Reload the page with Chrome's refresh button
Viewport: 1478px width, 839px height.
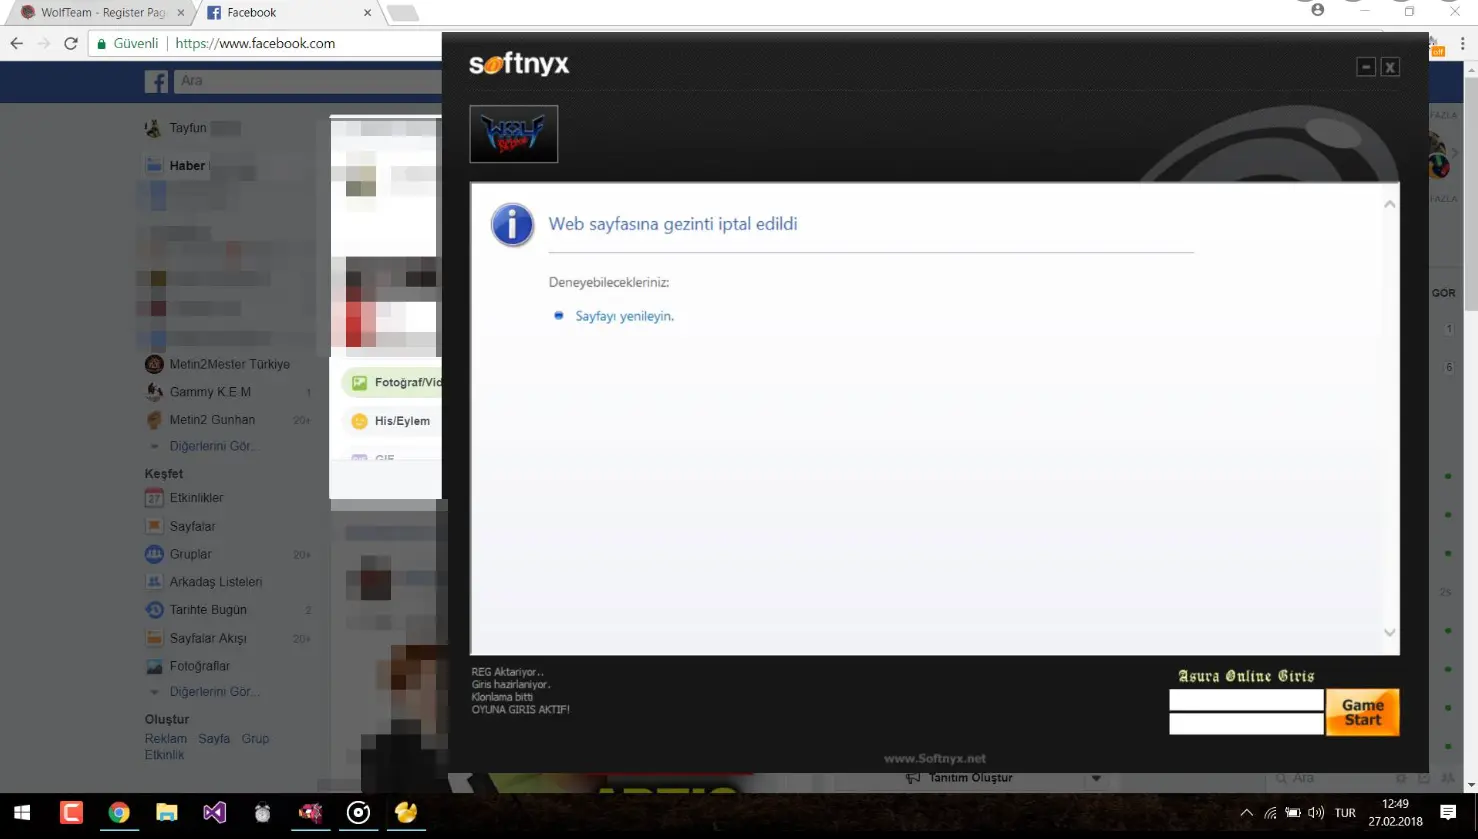coord(71,43)
